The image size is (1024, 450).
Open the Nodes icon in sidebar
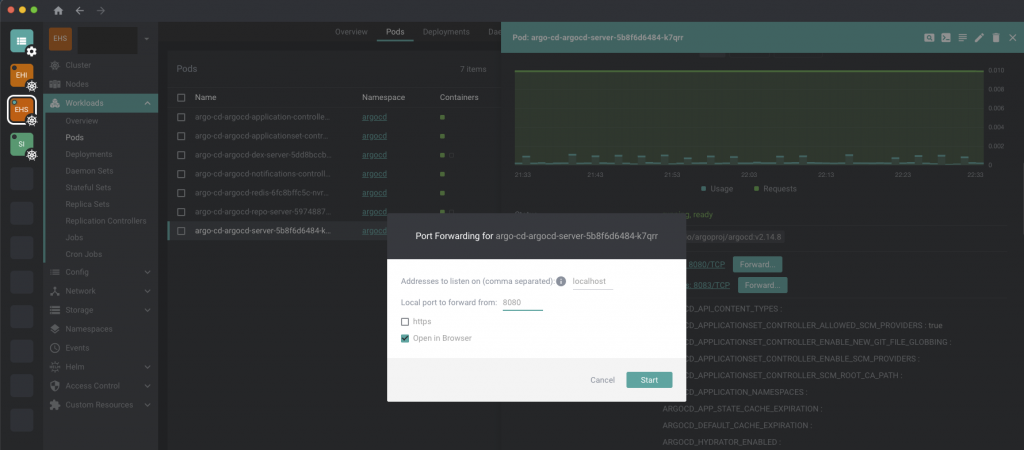tap(55, 84)
